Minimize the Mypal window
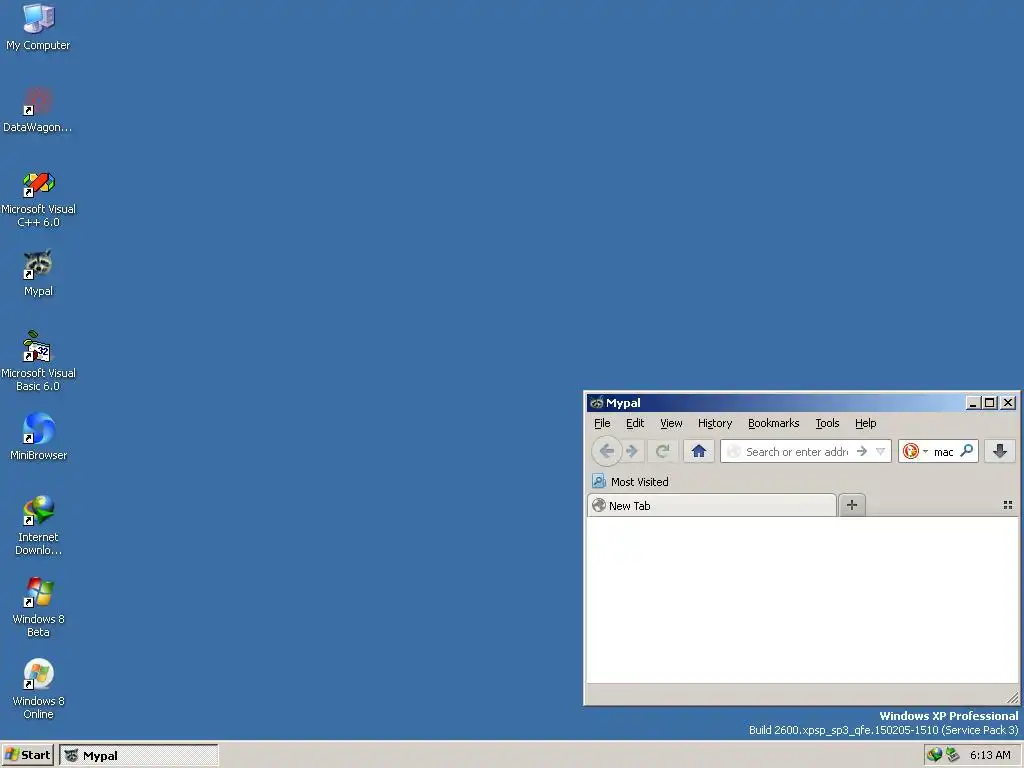 click(973, 403)
